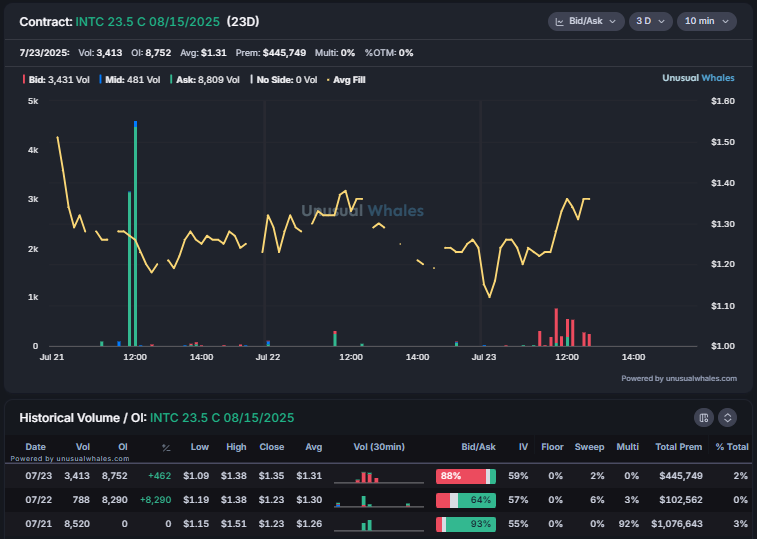Click the Jul 23 x-axis label

point(484,357)
